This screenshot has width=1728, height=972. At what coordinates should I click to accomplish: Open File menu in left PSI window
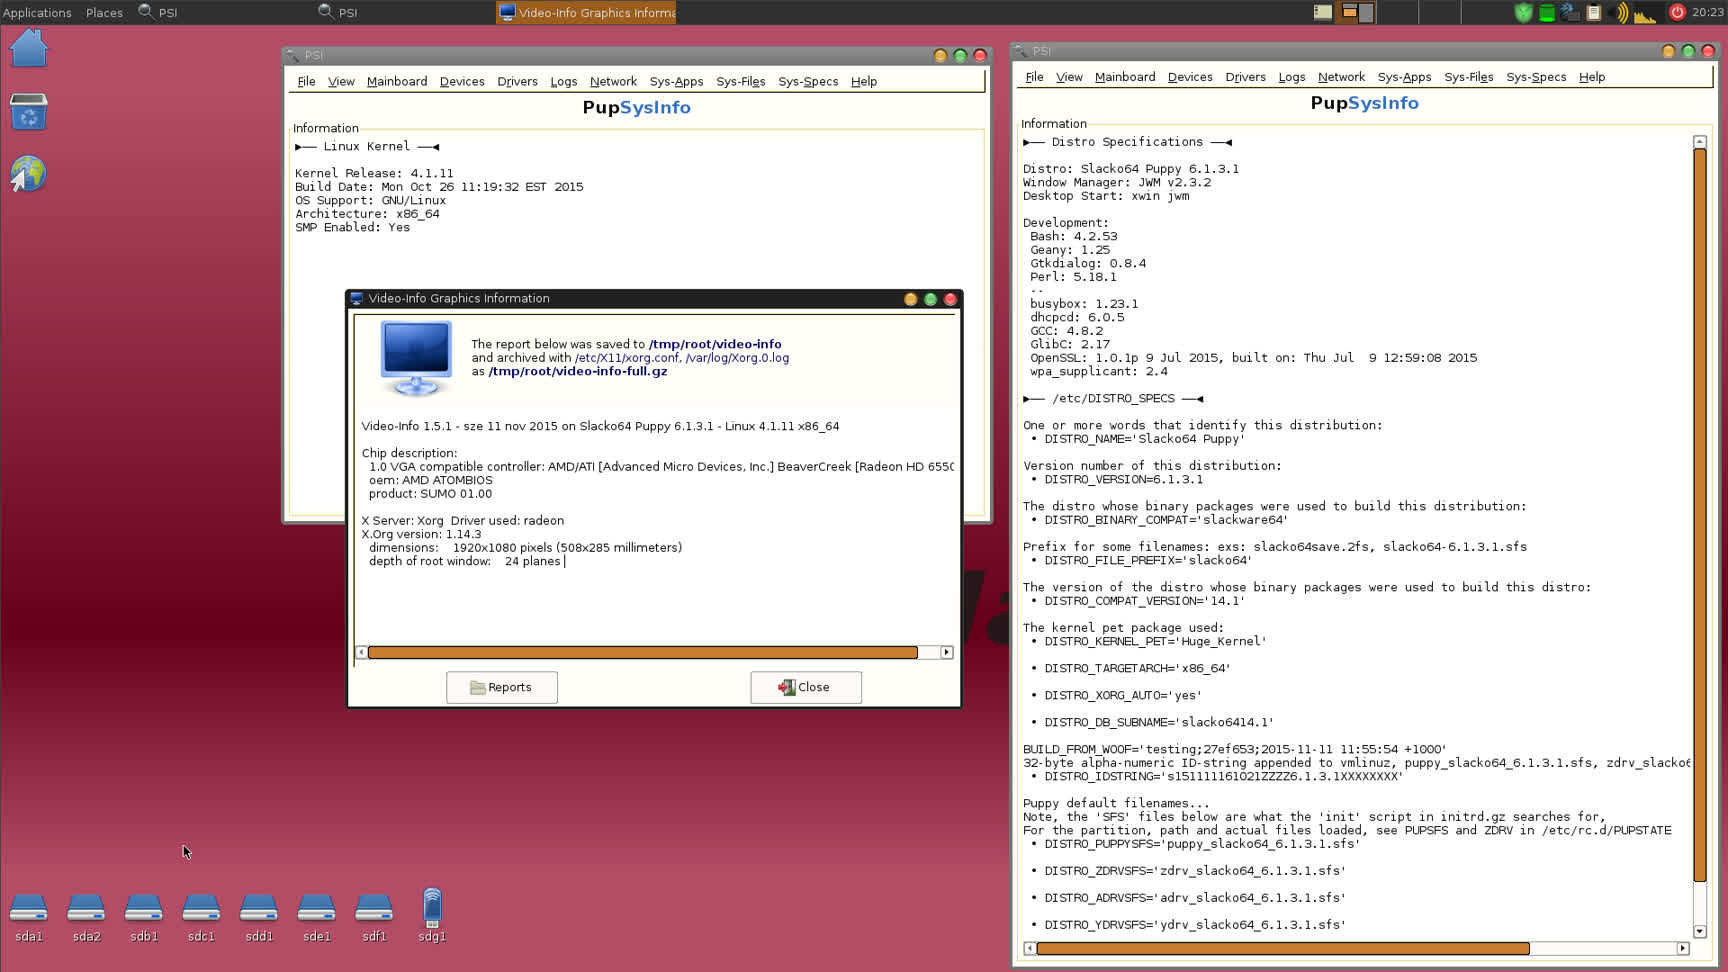click(306, 81)
